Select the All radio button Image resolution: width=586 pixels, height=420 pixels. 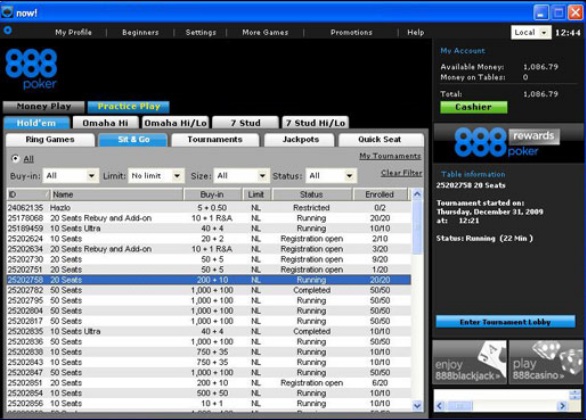click(15, 159)
